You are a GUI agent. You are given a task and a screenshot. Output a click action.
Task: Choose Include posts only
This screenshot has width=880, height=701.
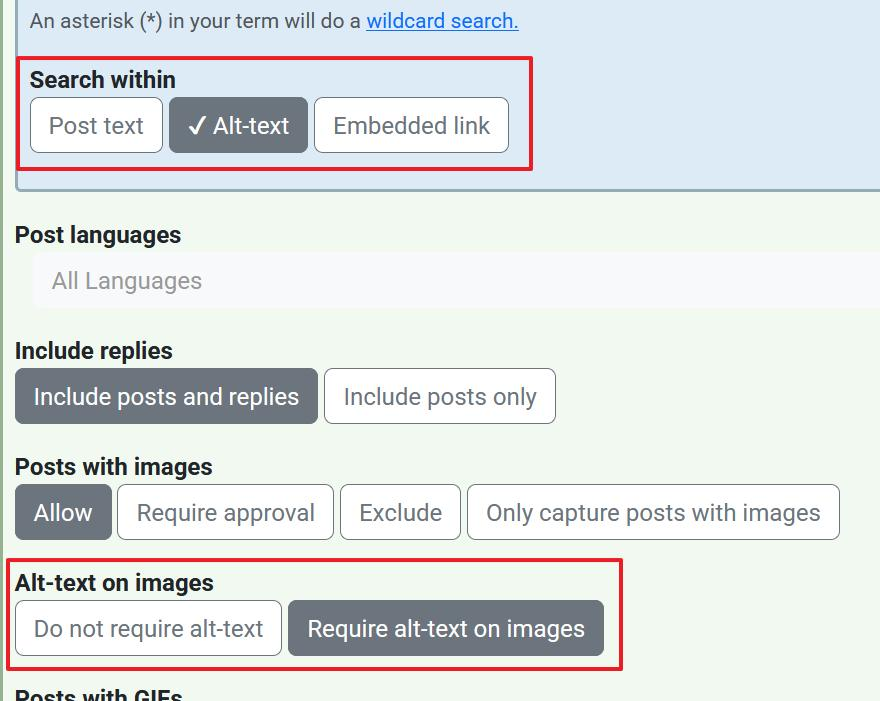439,397
